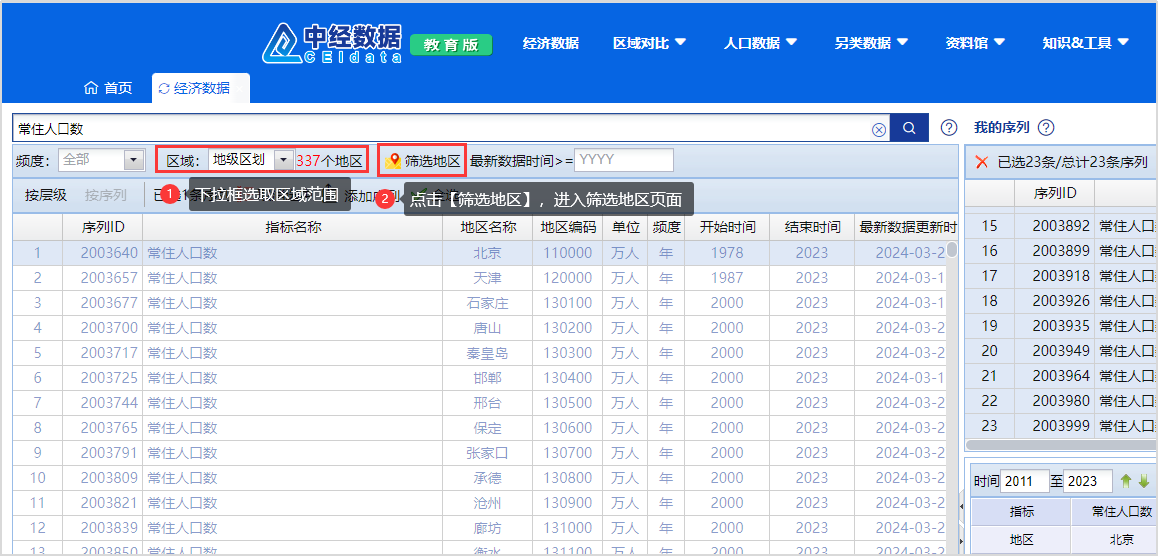Click the green up arrow near the time range

(x=1126, y=481)
